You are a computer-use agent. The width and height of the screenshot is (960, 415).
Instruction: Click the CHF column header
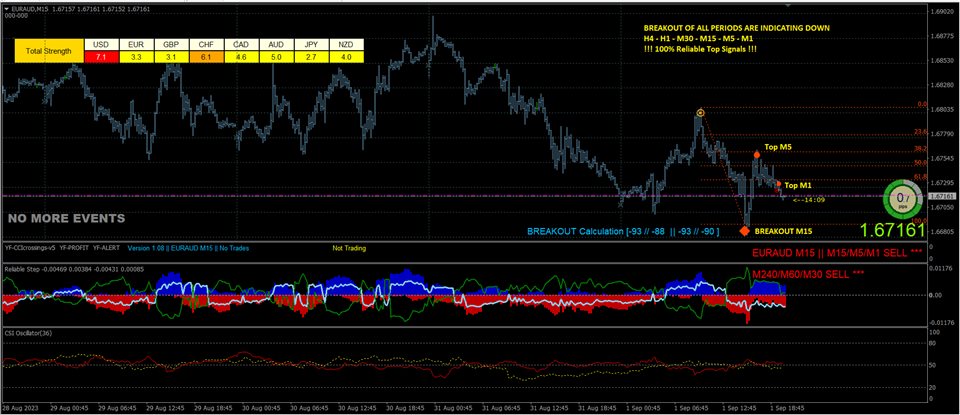click(x=206, y=45)
